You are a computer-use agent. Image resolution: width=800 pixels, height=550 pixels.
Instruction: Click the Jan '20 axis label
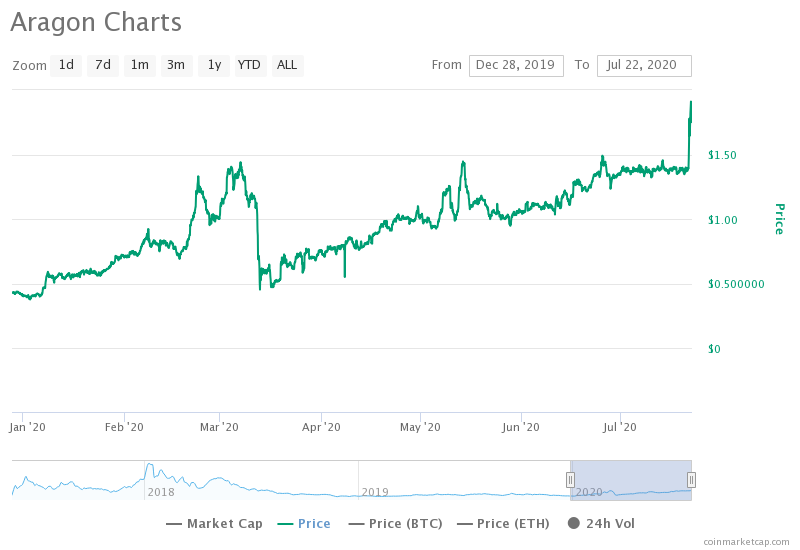tap(27, 427)
